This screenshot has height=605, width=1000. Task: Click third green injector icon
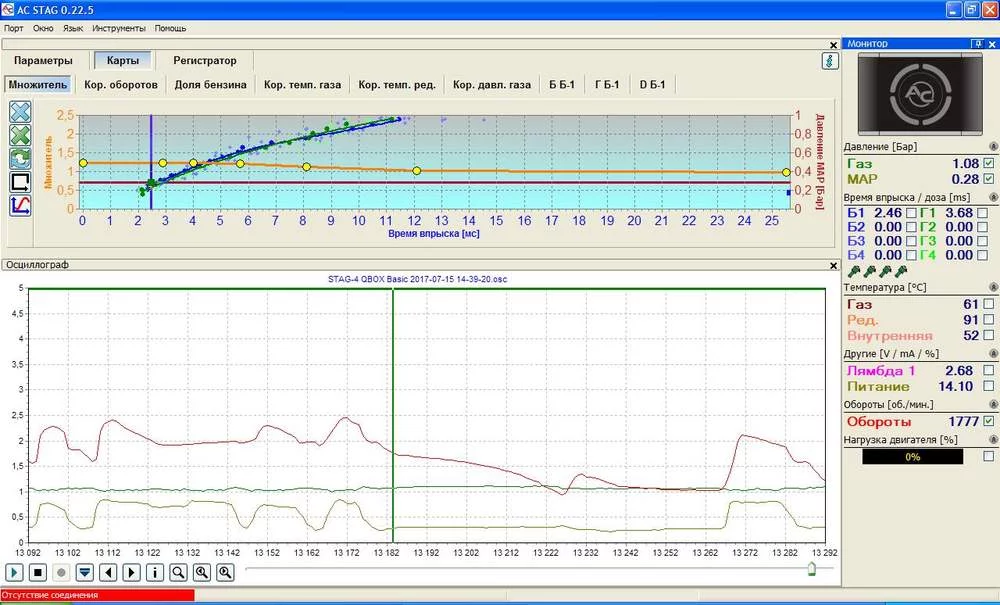pos(886,272)
